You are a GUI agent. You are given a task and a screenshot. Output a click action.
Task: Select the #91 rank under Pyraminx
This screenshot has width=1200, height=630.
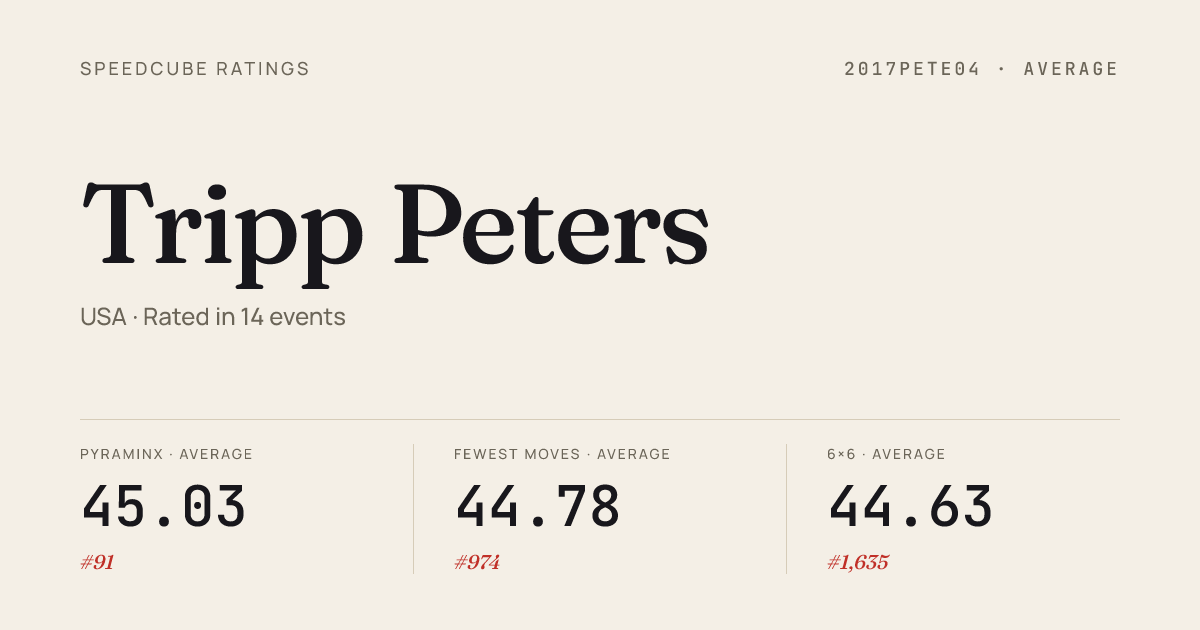click(x=97, y=562)
